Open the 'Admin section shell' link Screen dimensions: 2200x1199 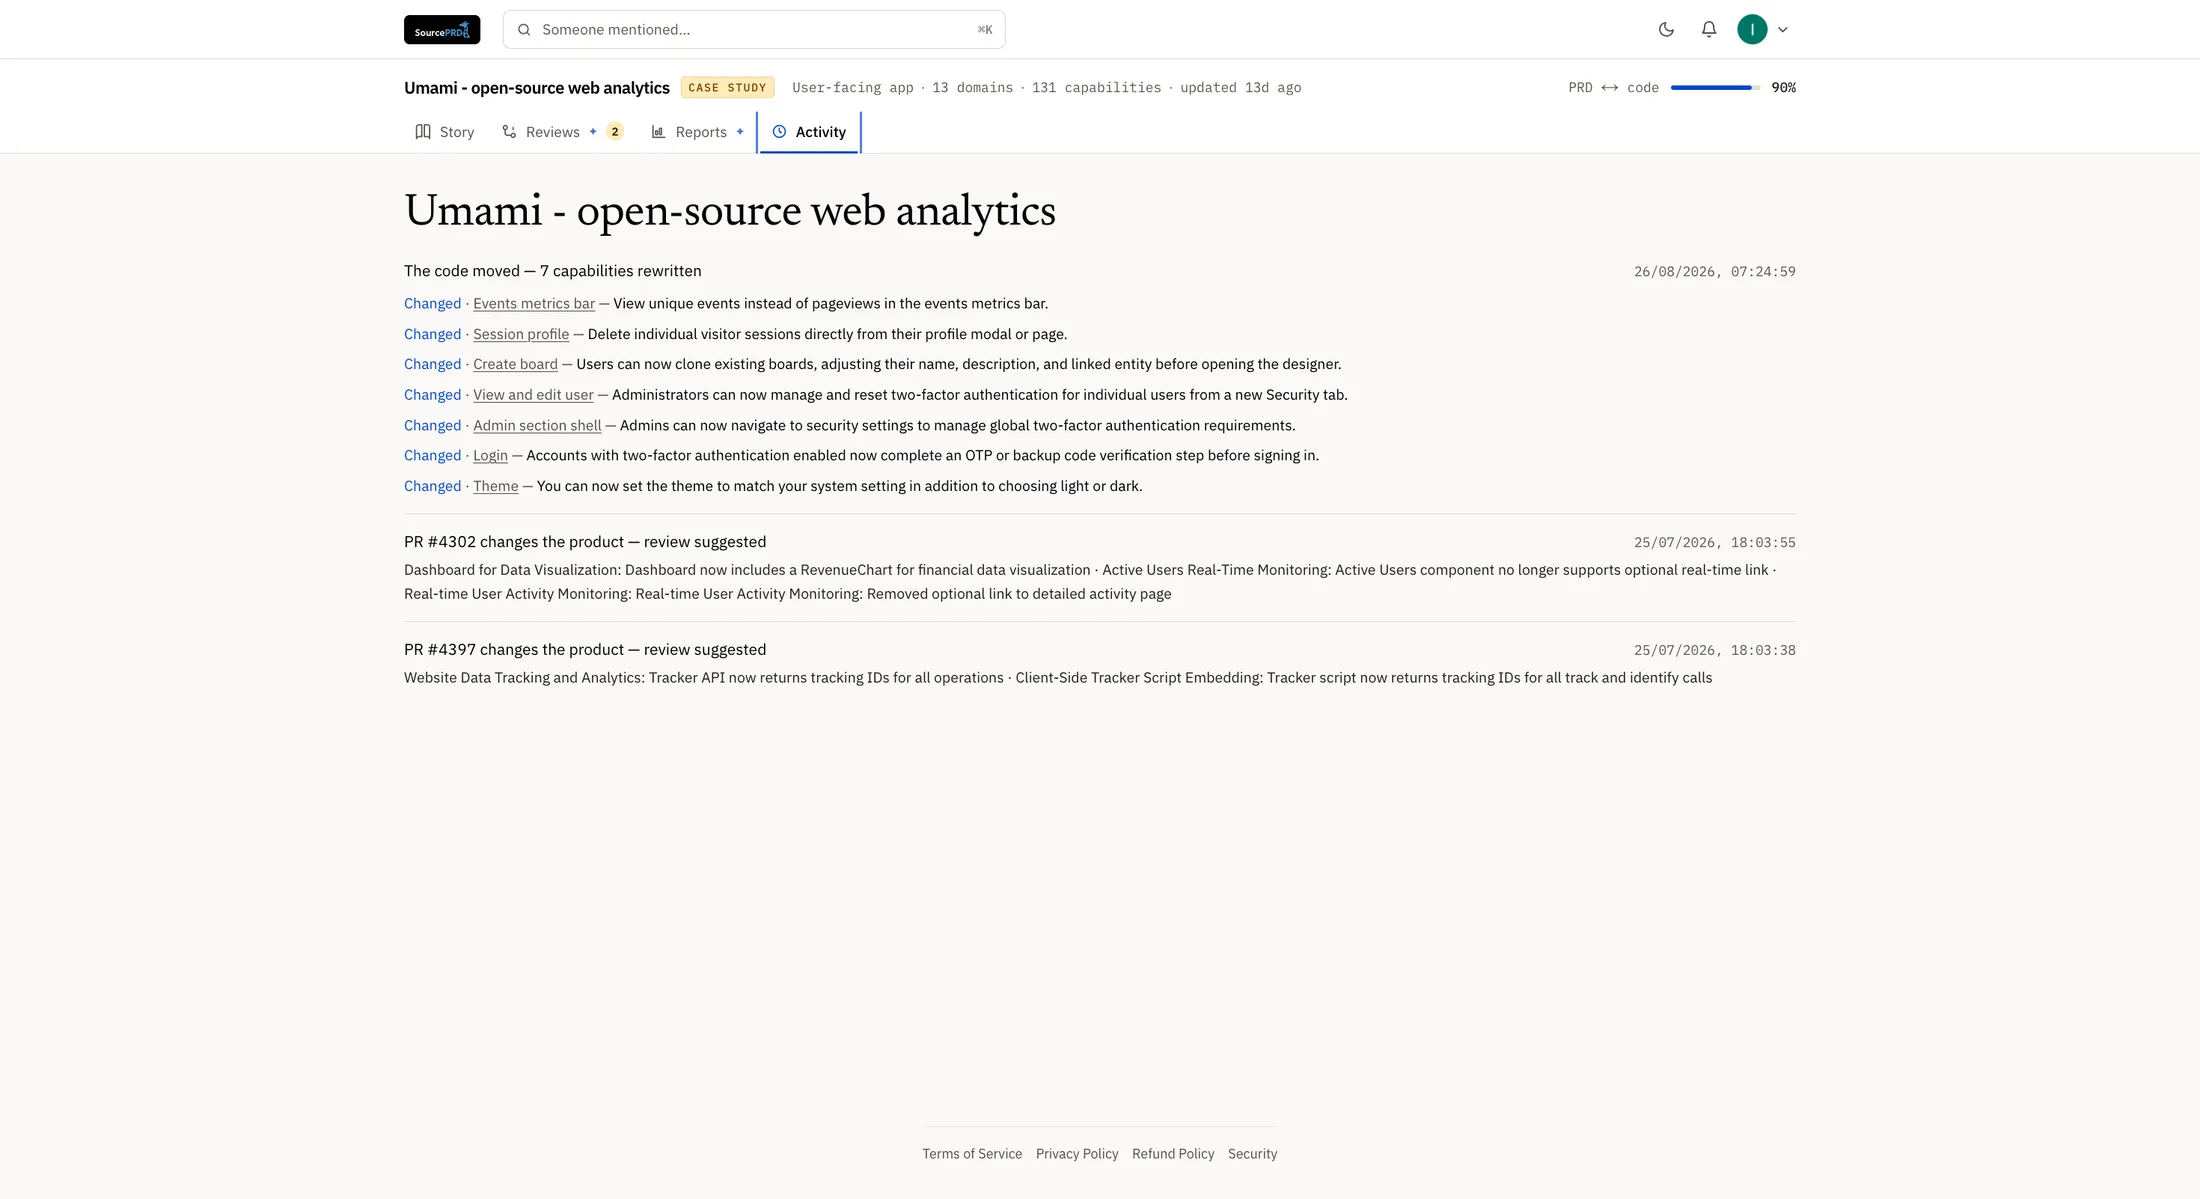click(x=537, y=425)
